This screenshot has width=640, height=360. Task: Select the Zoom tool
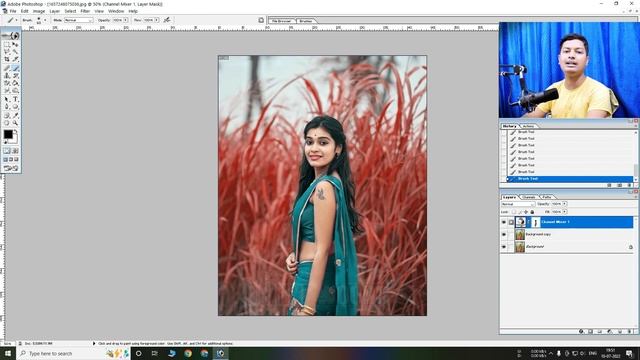tap(15, 122)
